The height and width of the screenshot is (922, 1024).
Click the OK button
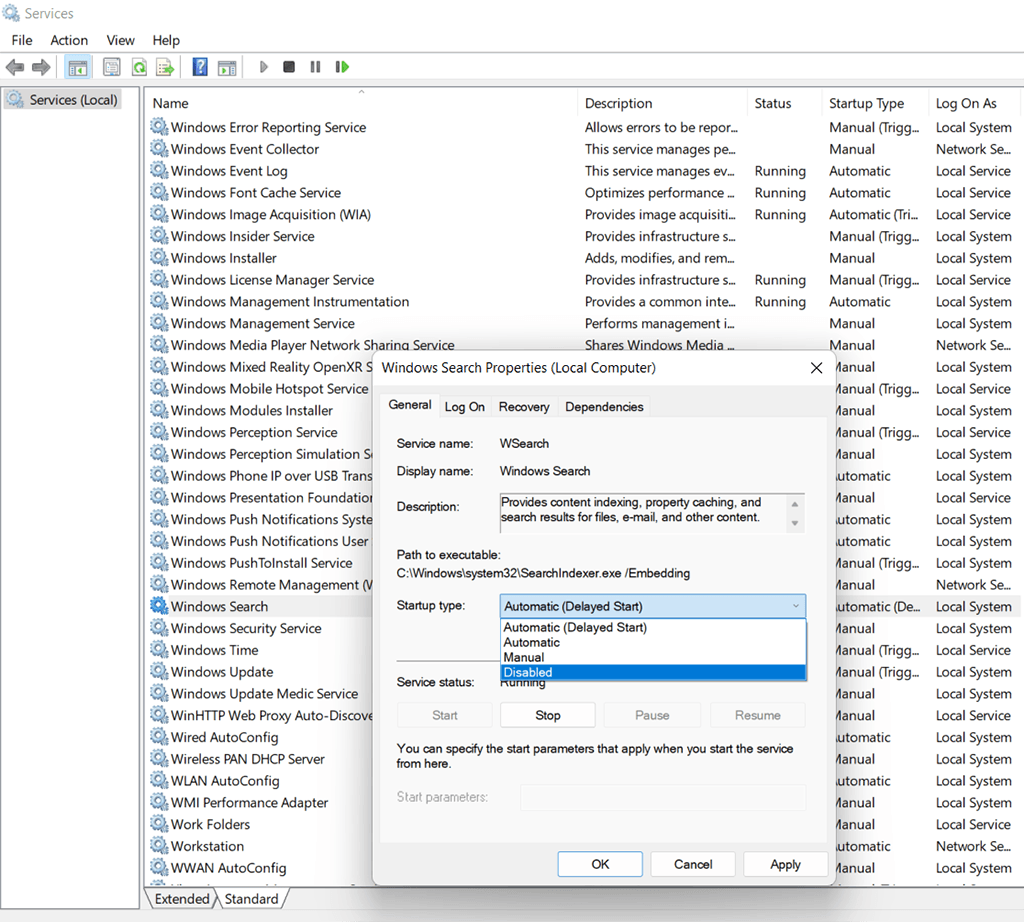point(600,864)
